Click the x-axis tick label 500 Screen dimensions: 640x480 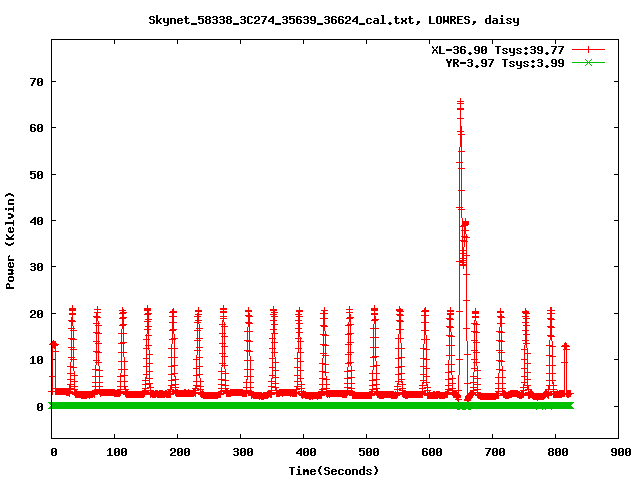pyautogui.click(x=369, y=452)
